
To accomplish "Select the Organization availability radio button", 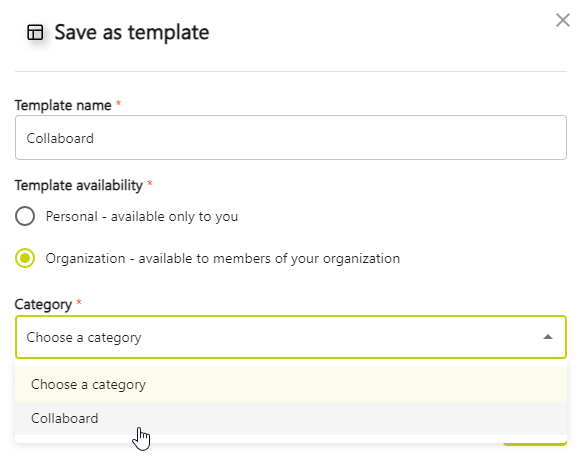I will (x=25, y=258).
